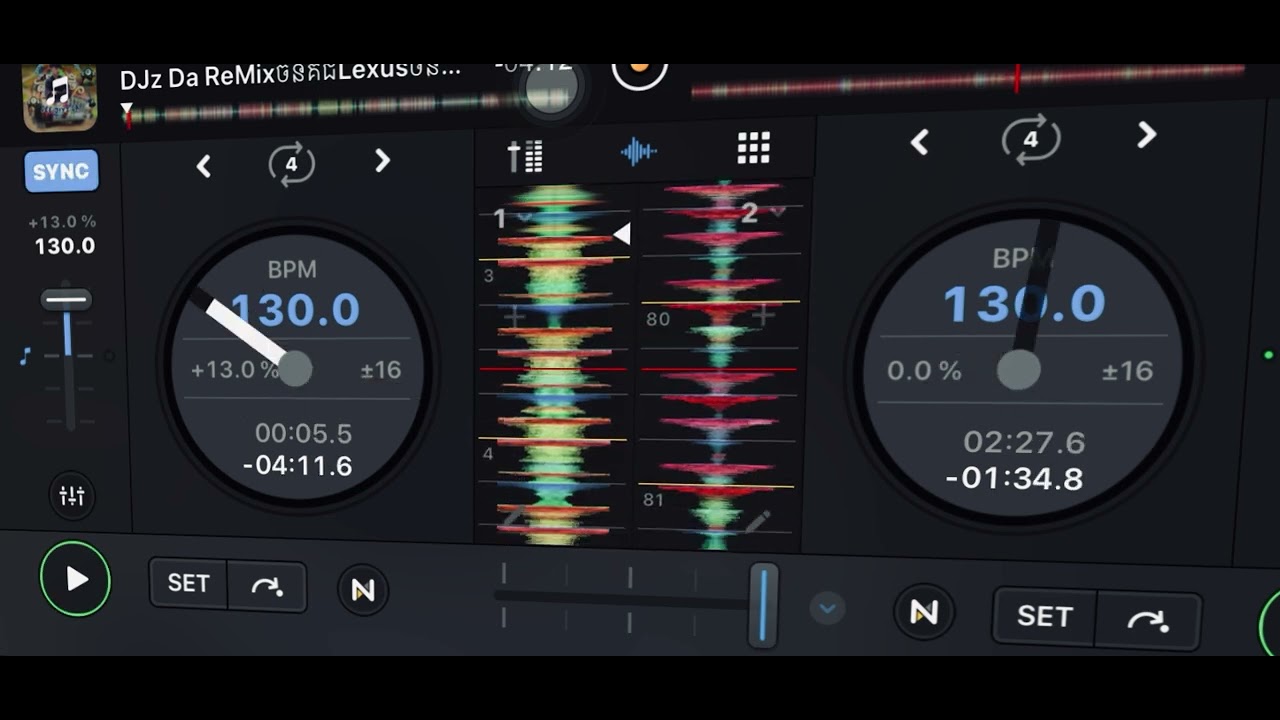Change the right deck ±16 tempo range
This screenshot has height=720, width=1280.
point(1127,371)
